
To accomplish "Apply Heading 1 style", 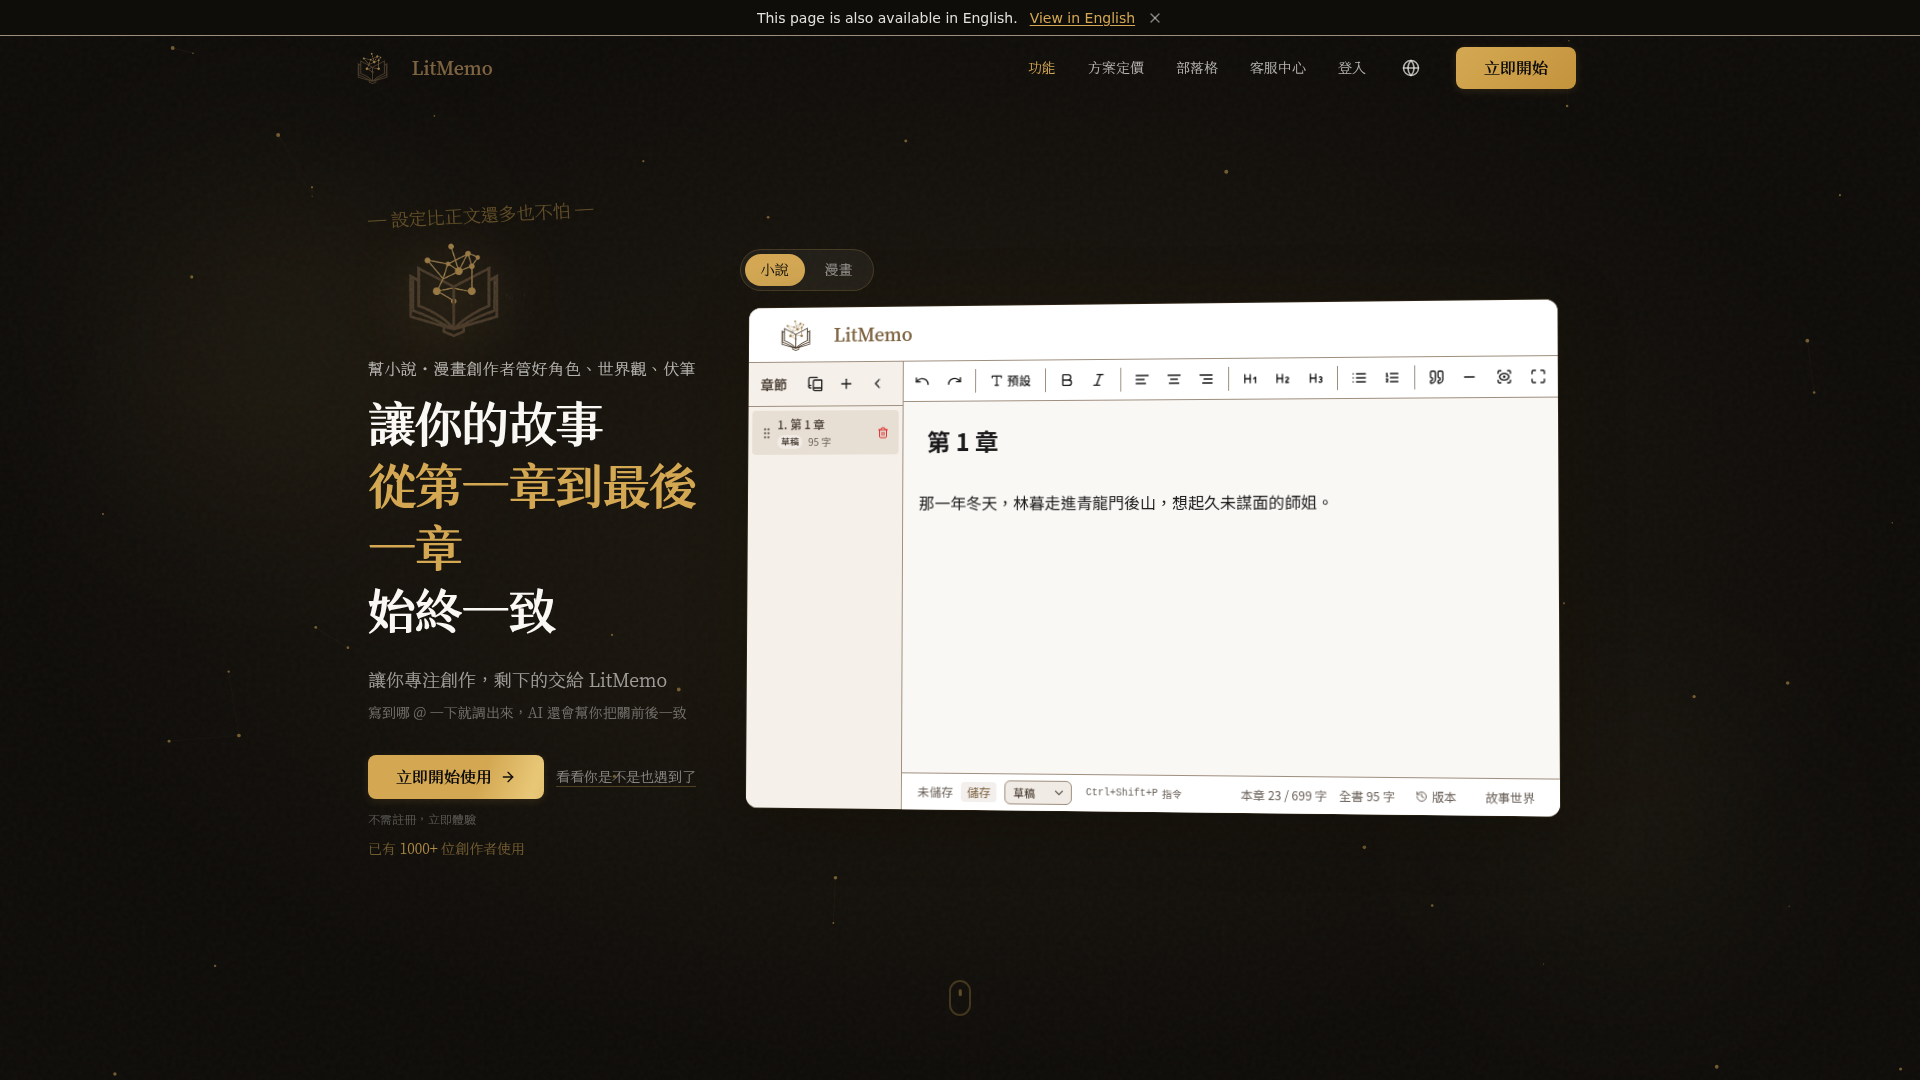I will point(1250,379).
